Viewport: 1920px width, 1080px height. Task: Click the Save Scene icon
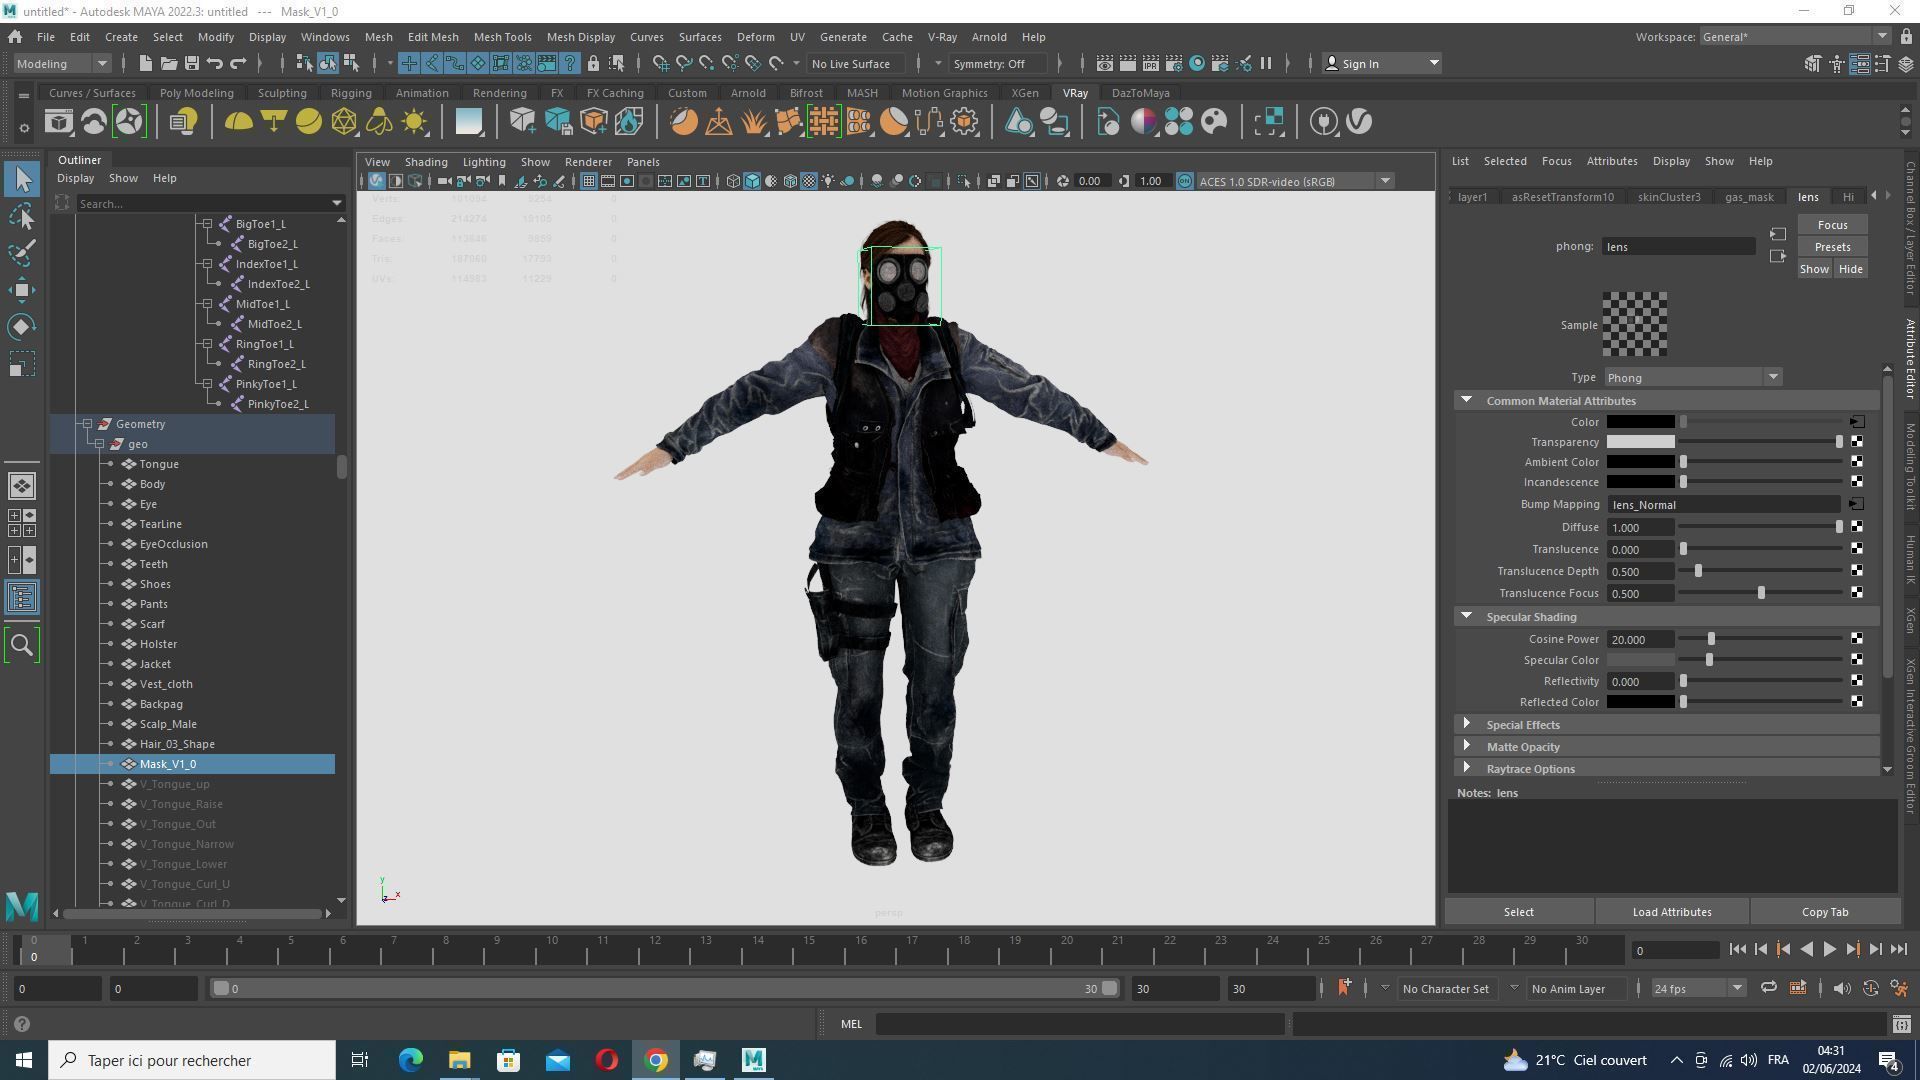click(x=191, y=64)
